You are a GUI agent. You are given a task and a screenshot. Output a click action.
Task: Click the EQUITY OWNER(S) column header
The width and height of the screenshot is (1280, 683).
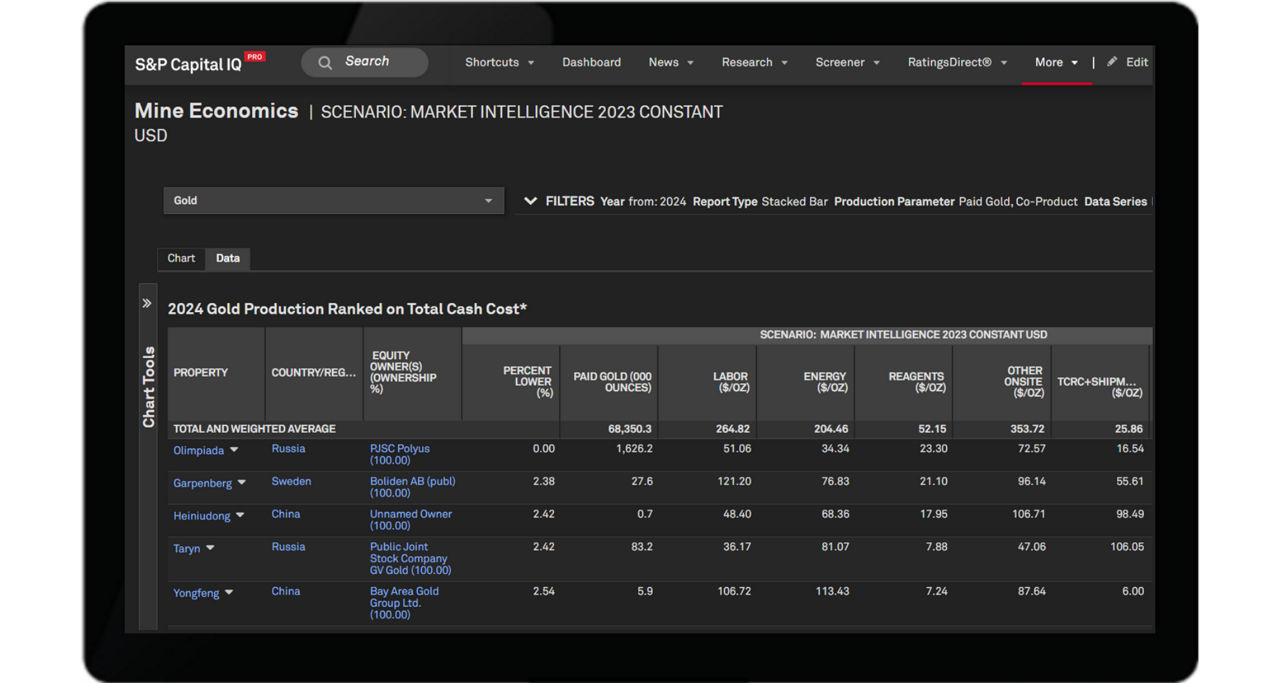coord(412,373)
